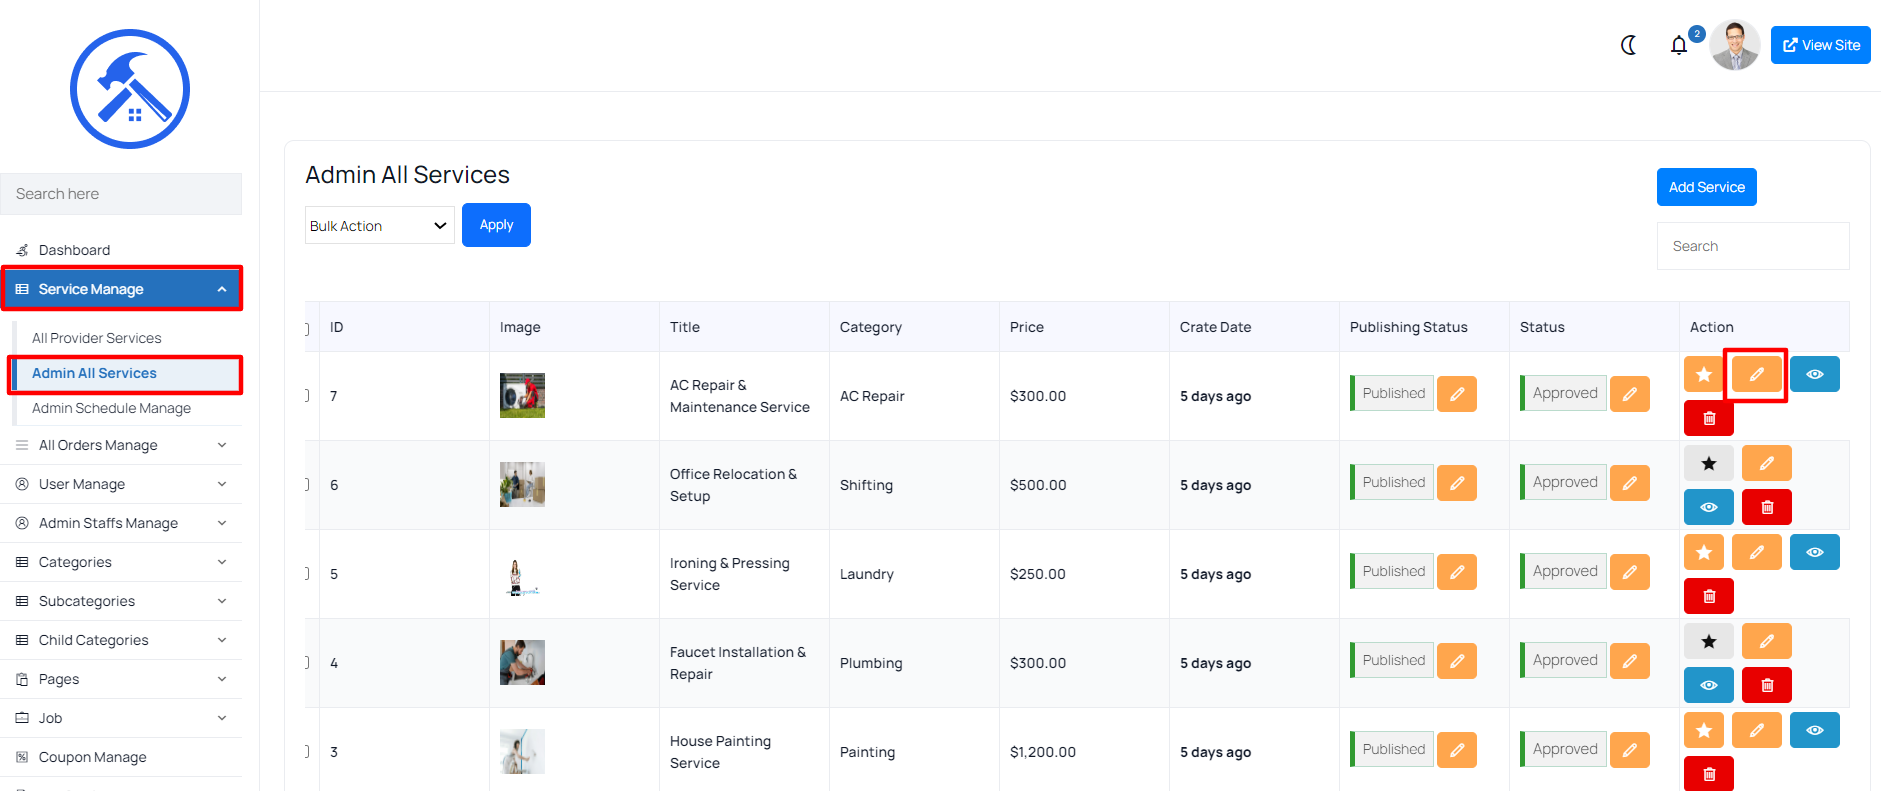
Task: Open the Bulk Action dropdown
Action: (379, 226)
